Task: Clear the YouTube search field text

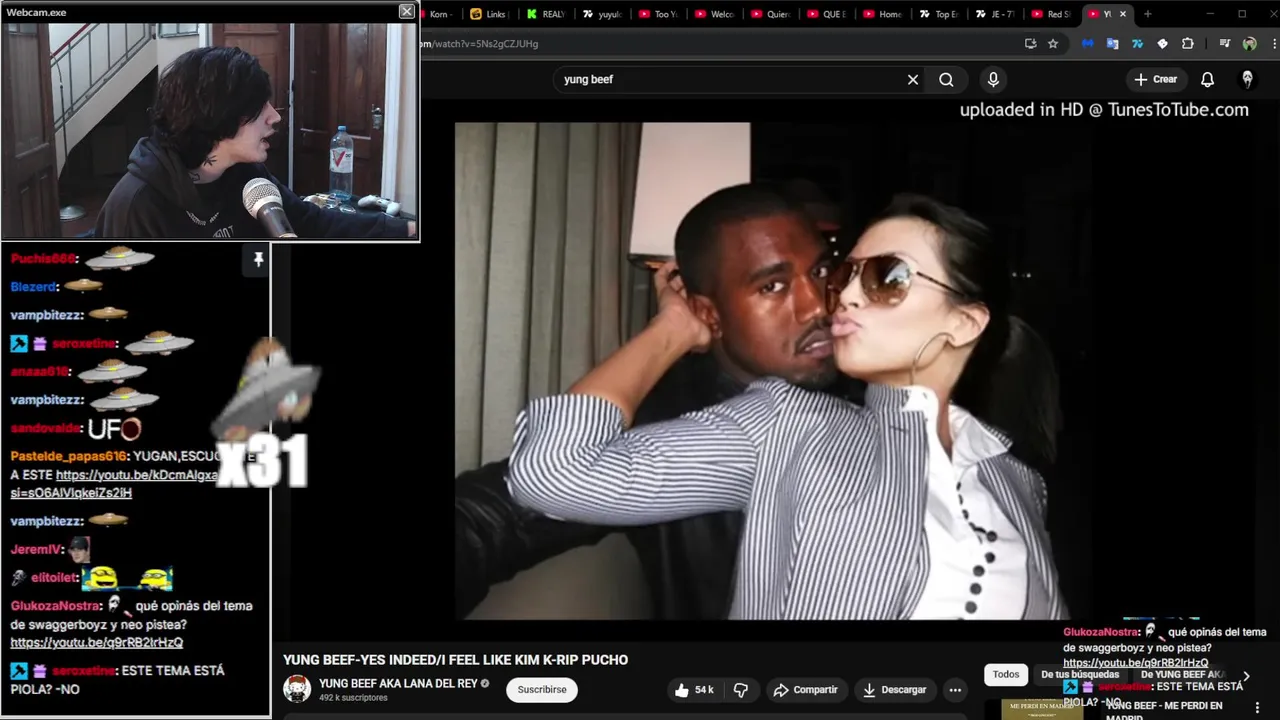Action: coord(912,80)
